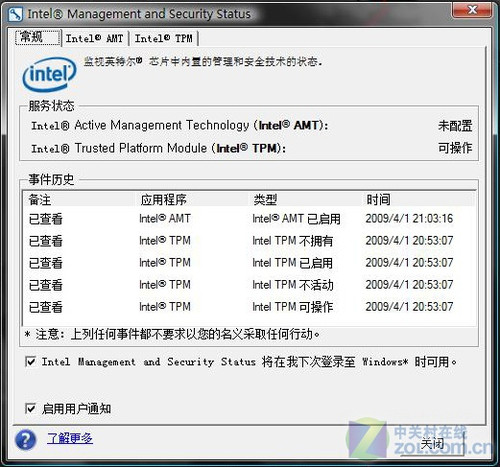Screen dimensions: 500x467
Task: Click the timestamp 2009/4/1 21:03:16
Action: [409, 219]
